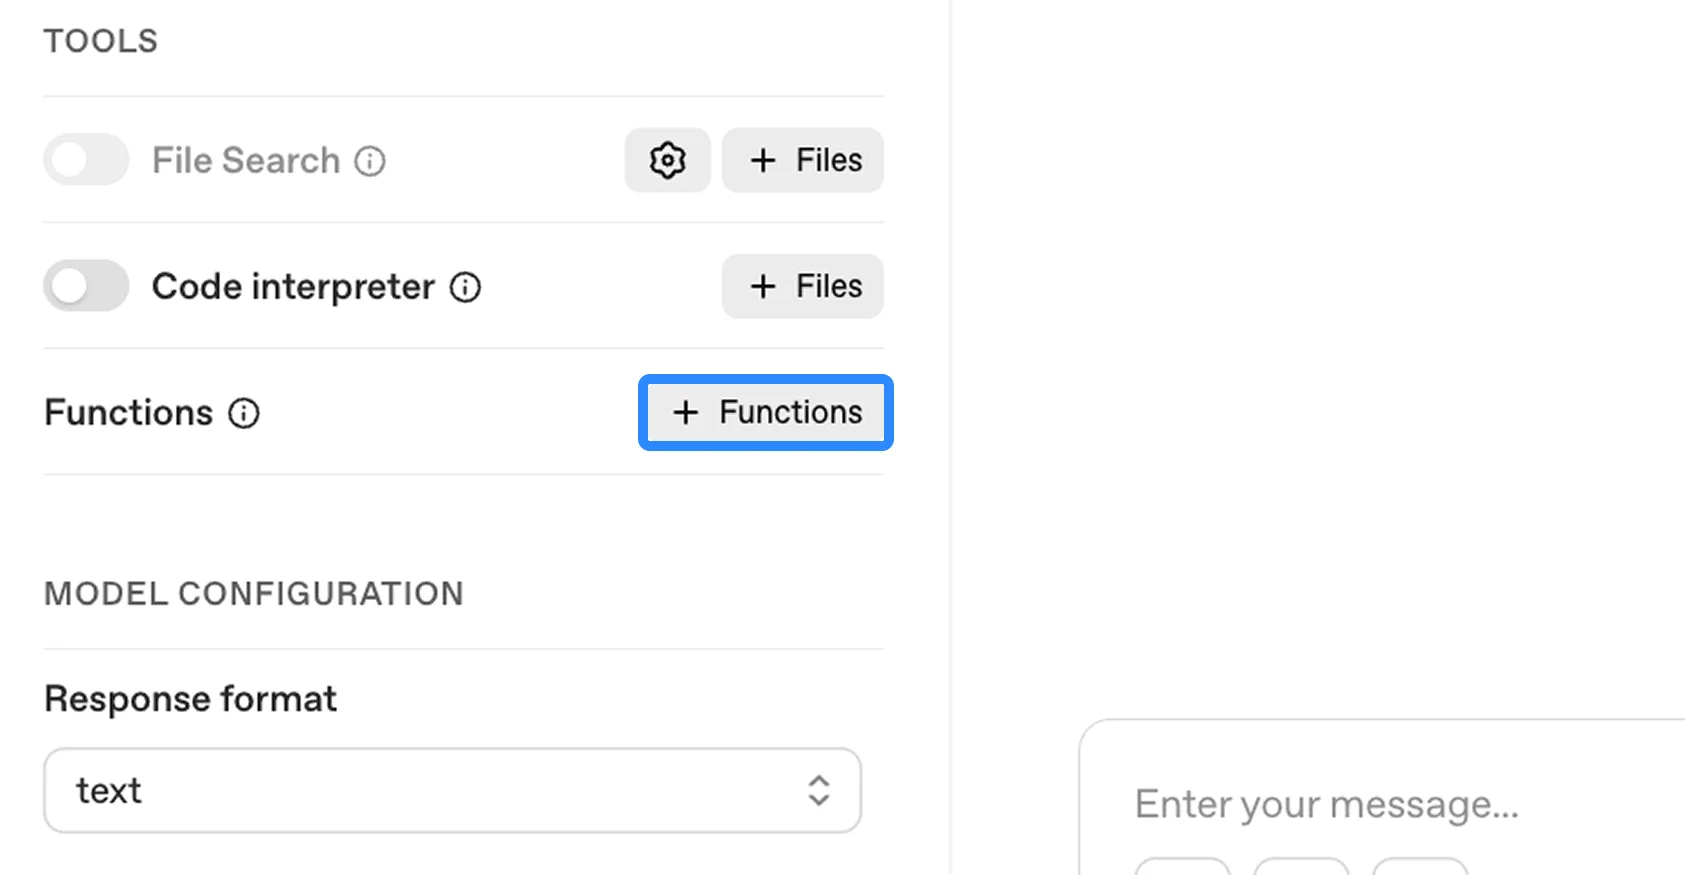Add files to File Search
1685x875 pixels.
pos(803,160)
